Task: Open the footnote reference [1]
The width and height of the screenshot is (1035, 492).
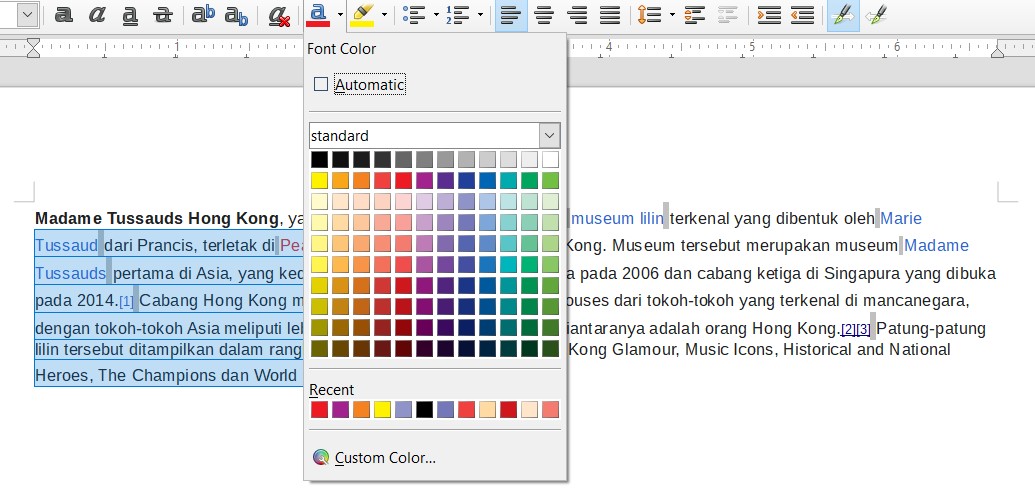Action: pos(126,302)
